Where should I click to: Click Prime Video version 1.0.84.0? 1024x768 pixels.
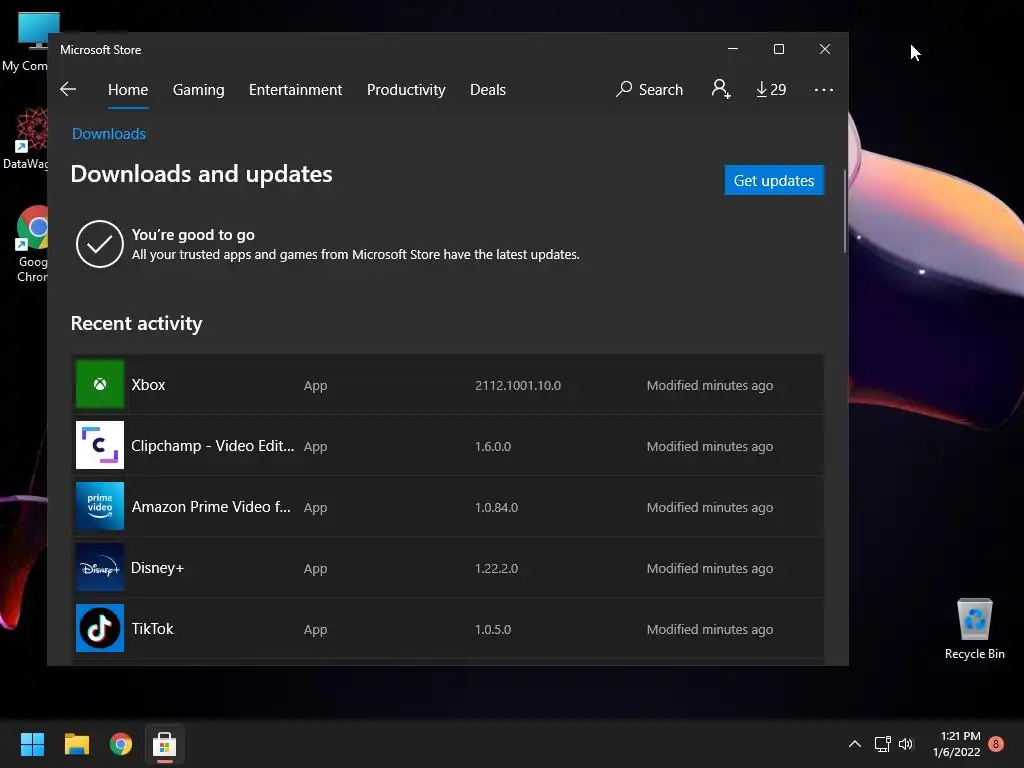(x=496, y=507)
